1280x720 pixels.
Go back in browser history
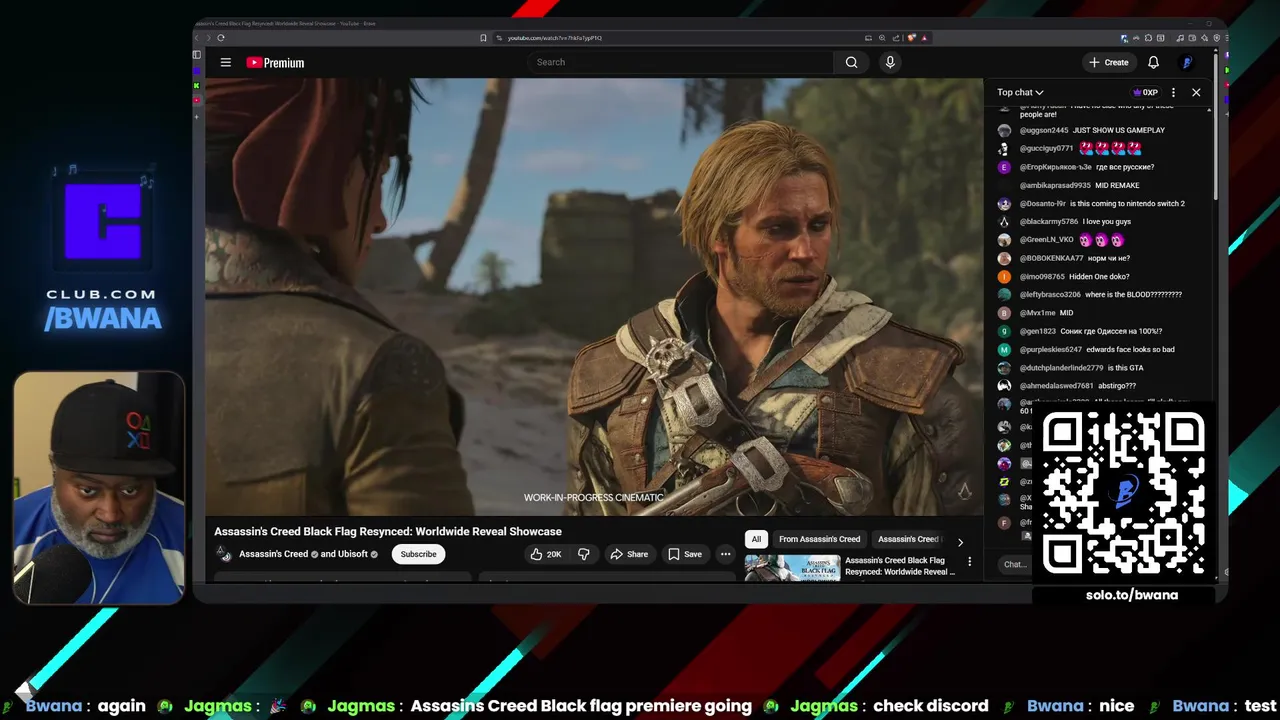197,38
